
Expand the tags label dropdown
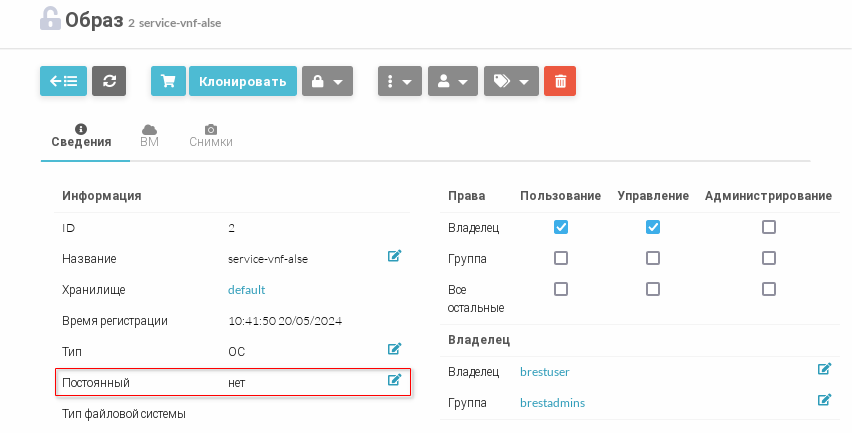pyautogui.click(x=511, y=82)
